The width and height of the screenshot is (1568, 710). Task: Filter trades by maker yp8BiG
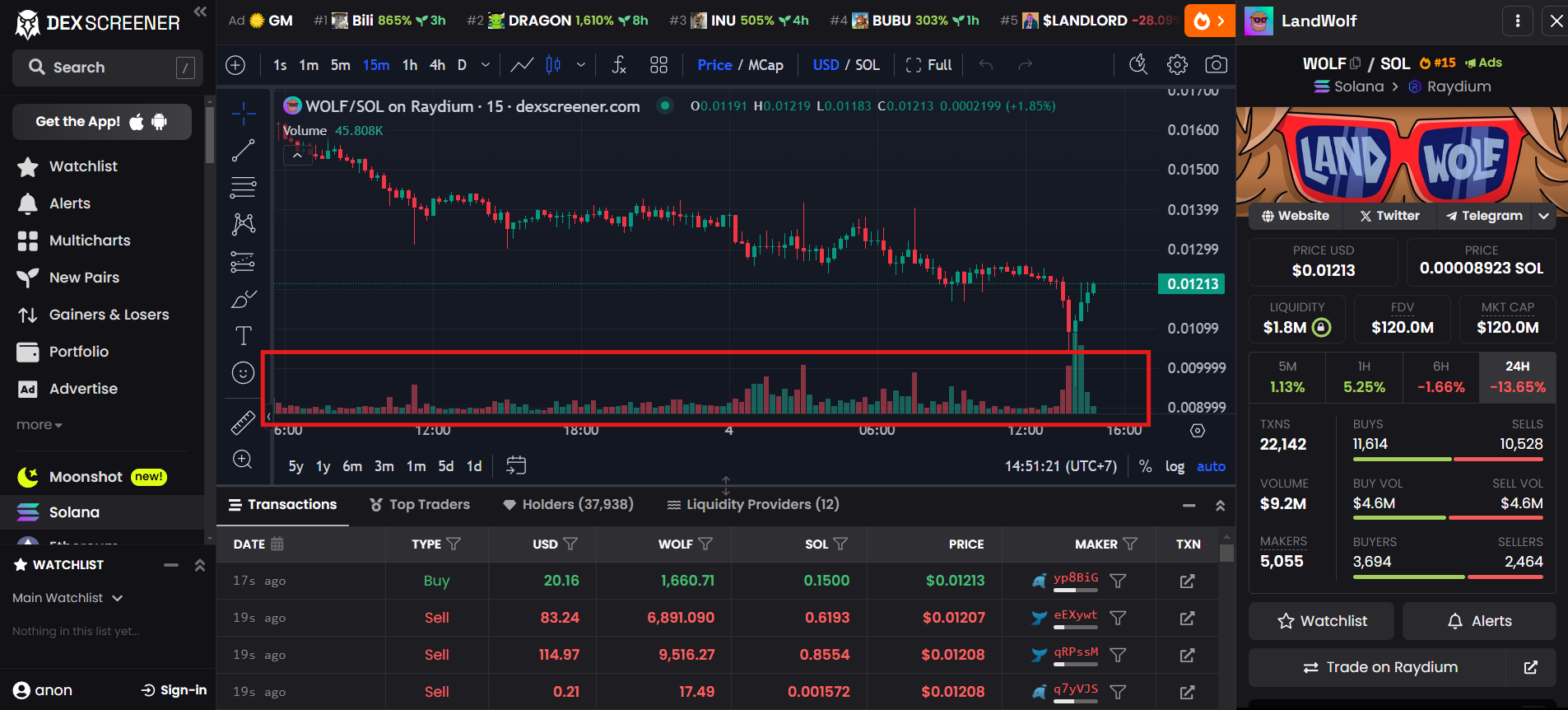pyautogui.click(x=1119, y=580)
